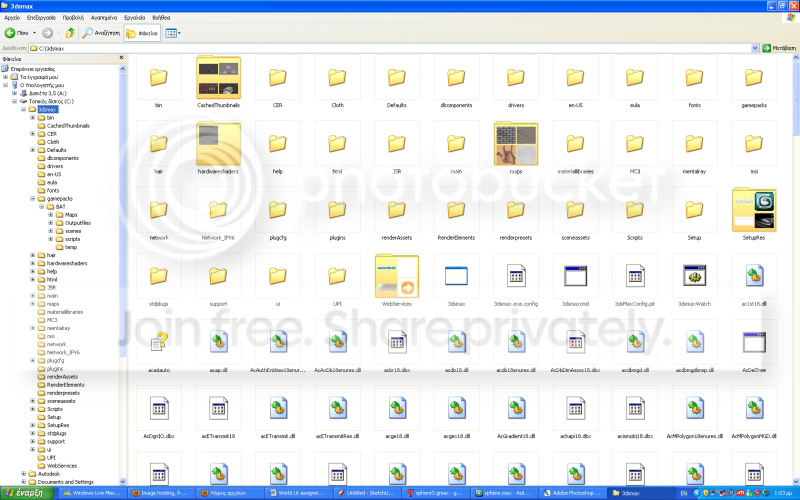The height and width of the screenshot is (500, 800).
Task: Open the address bar dropdown arrow
Action: tap(755, 48)
